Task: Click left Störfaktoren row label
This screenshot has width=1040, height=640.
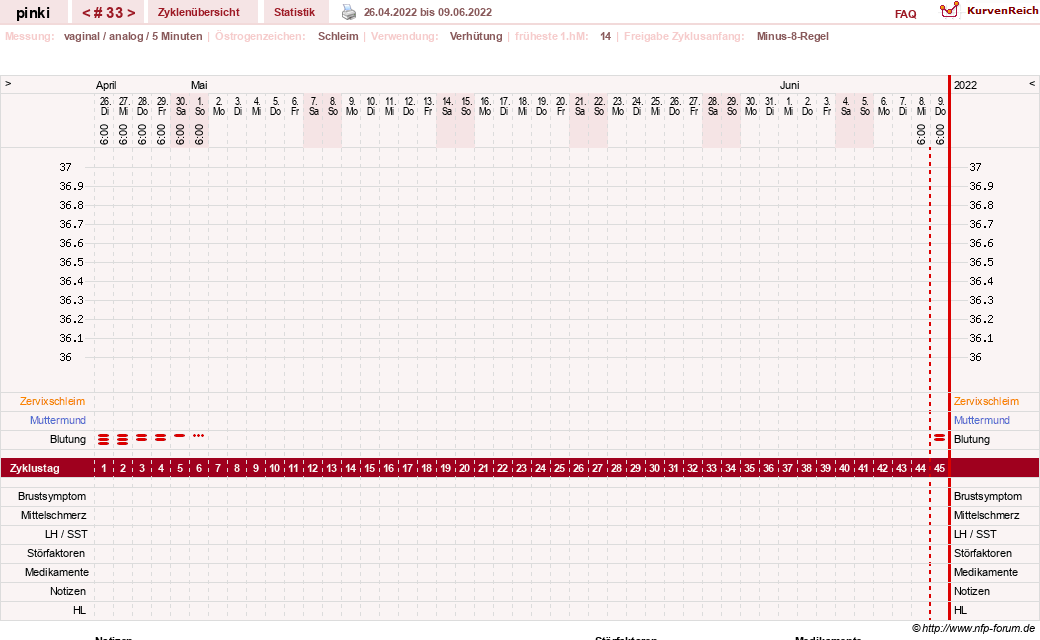Action: coord(55,553)
